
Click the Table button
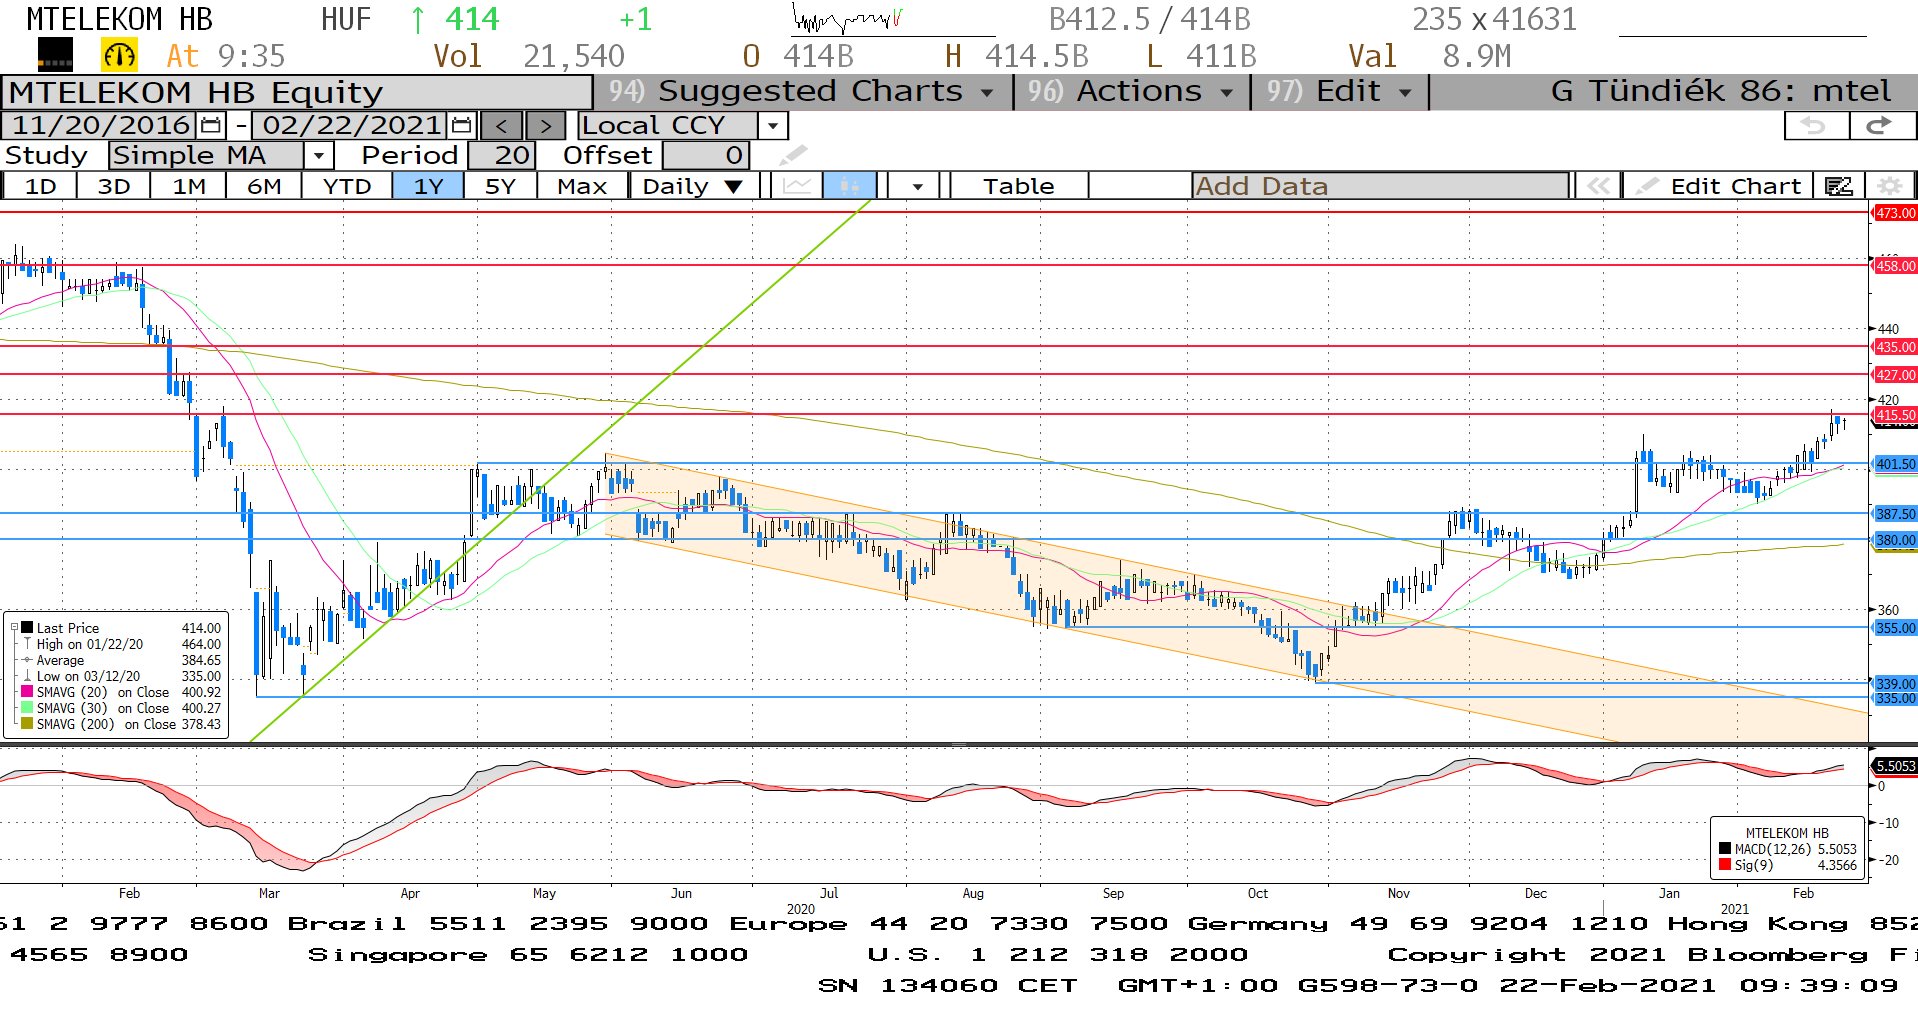tap(1018, 186)
